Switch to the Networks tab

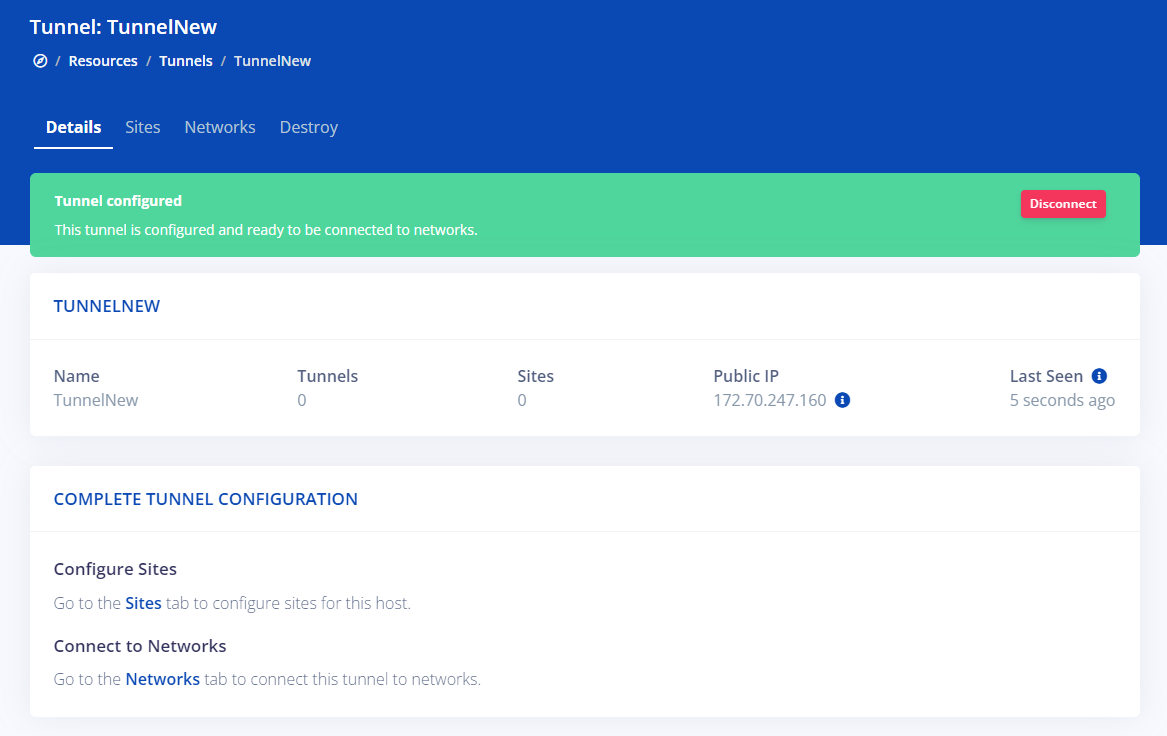click(x=220, y=127)
